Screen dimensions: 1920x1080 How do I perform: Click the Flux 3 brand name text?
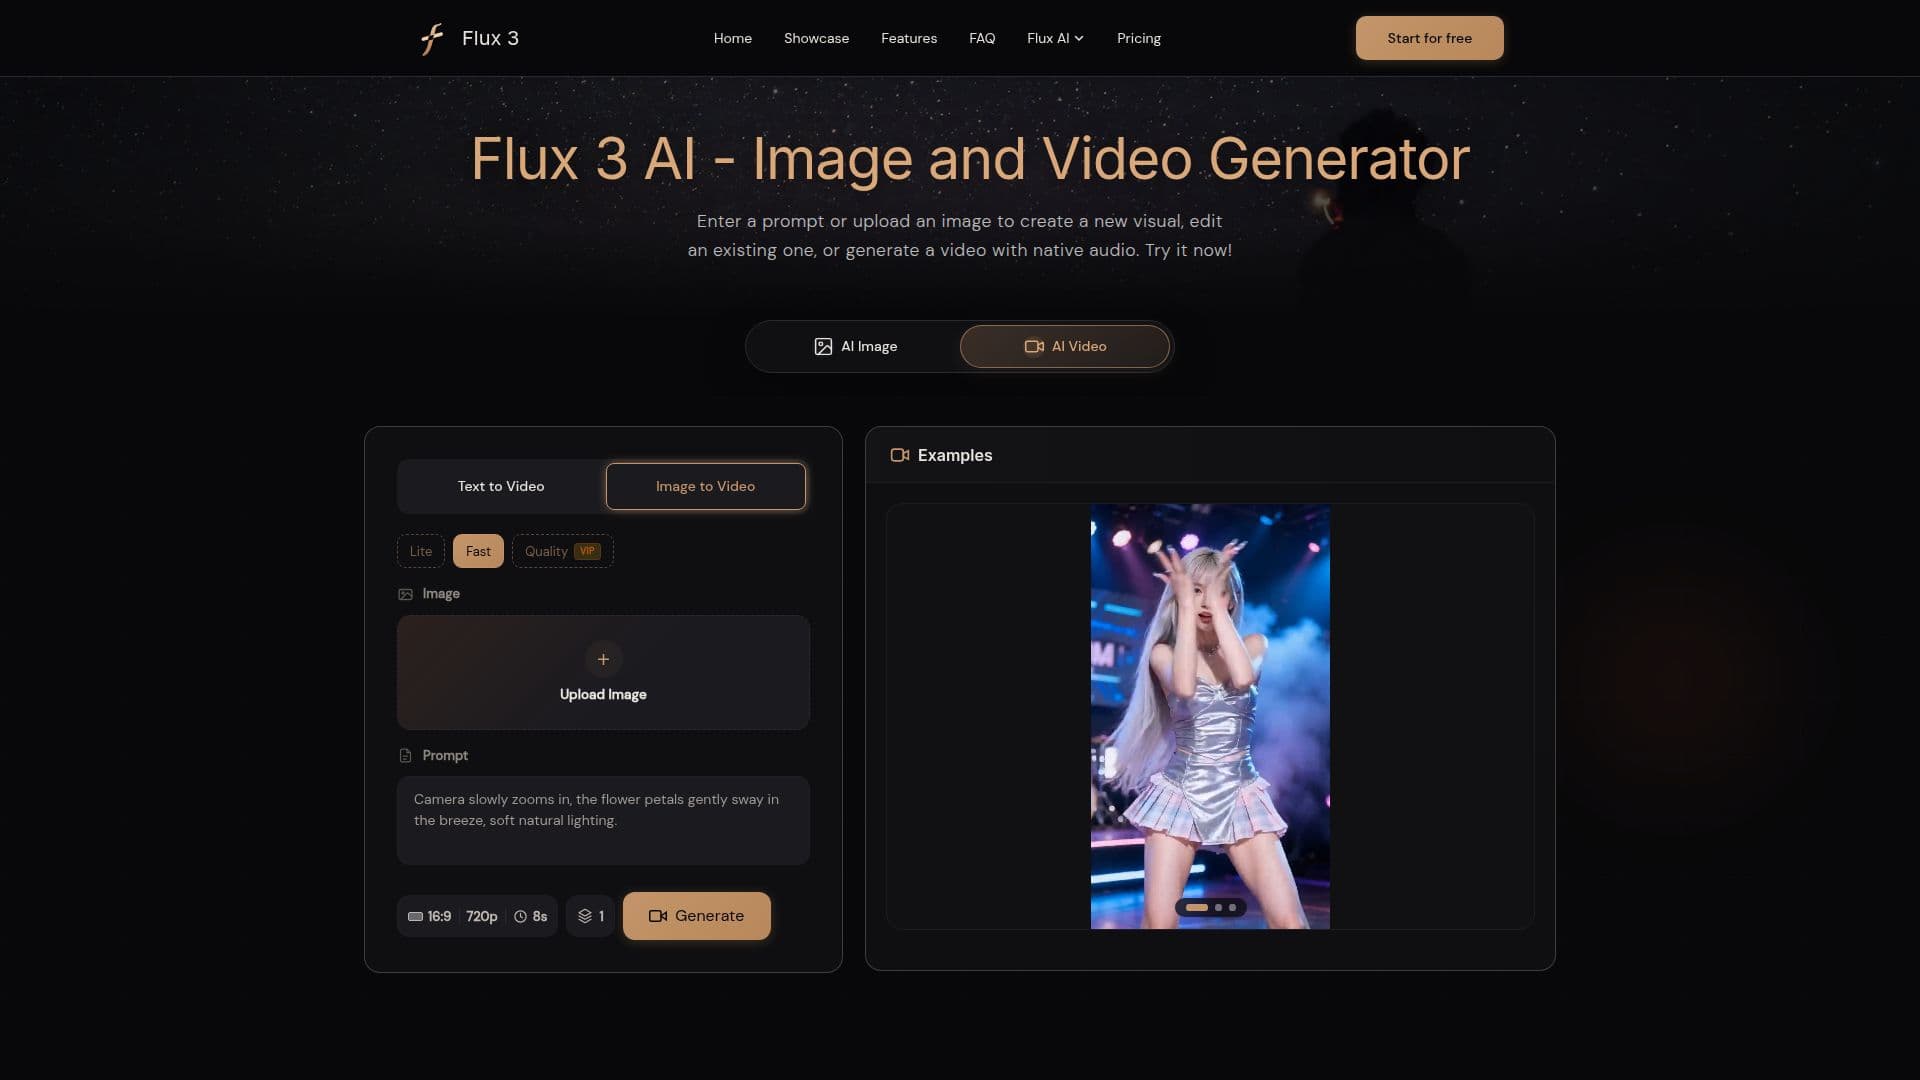490,38
